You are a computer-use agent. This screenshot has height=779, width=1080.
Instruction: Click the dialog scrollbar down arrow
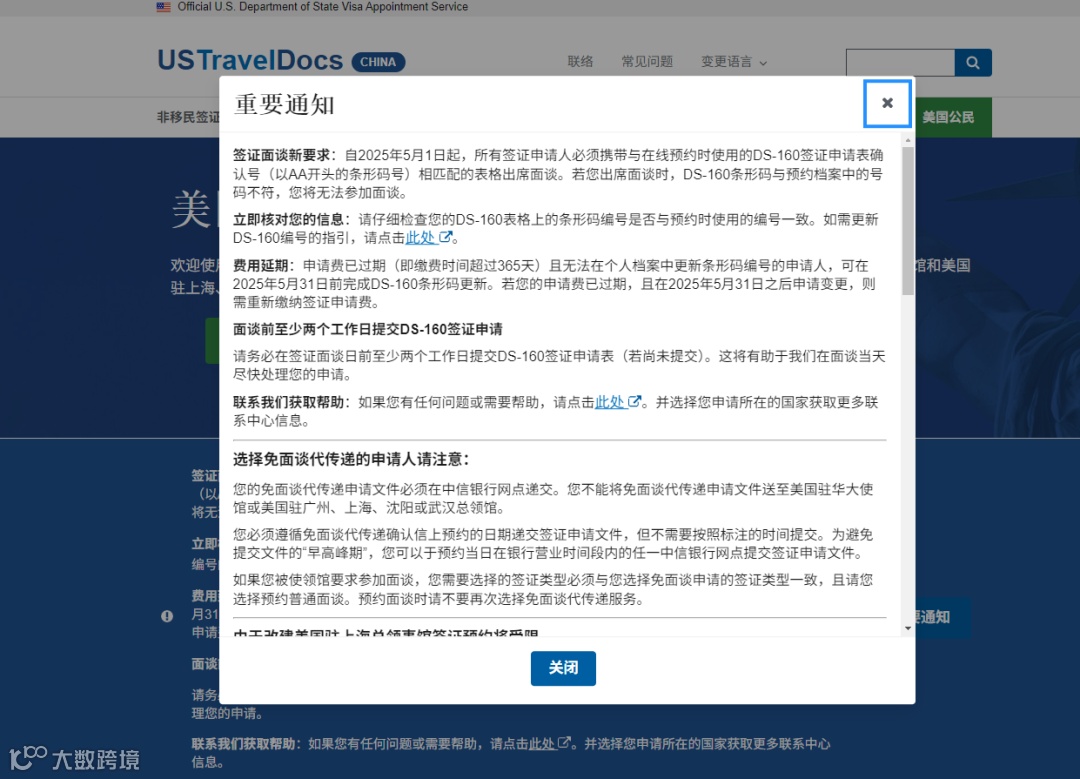pyautogui.click(x=908, y=627)
